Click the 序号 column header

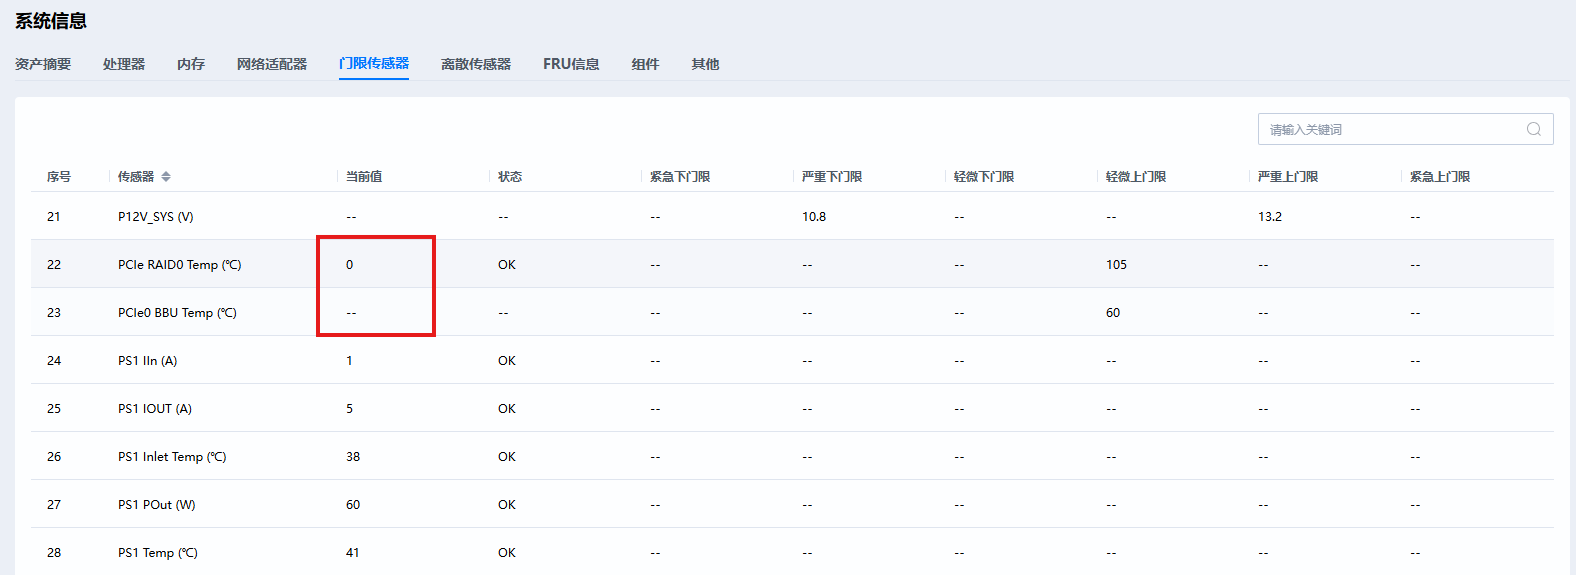[x=59, y=176]
